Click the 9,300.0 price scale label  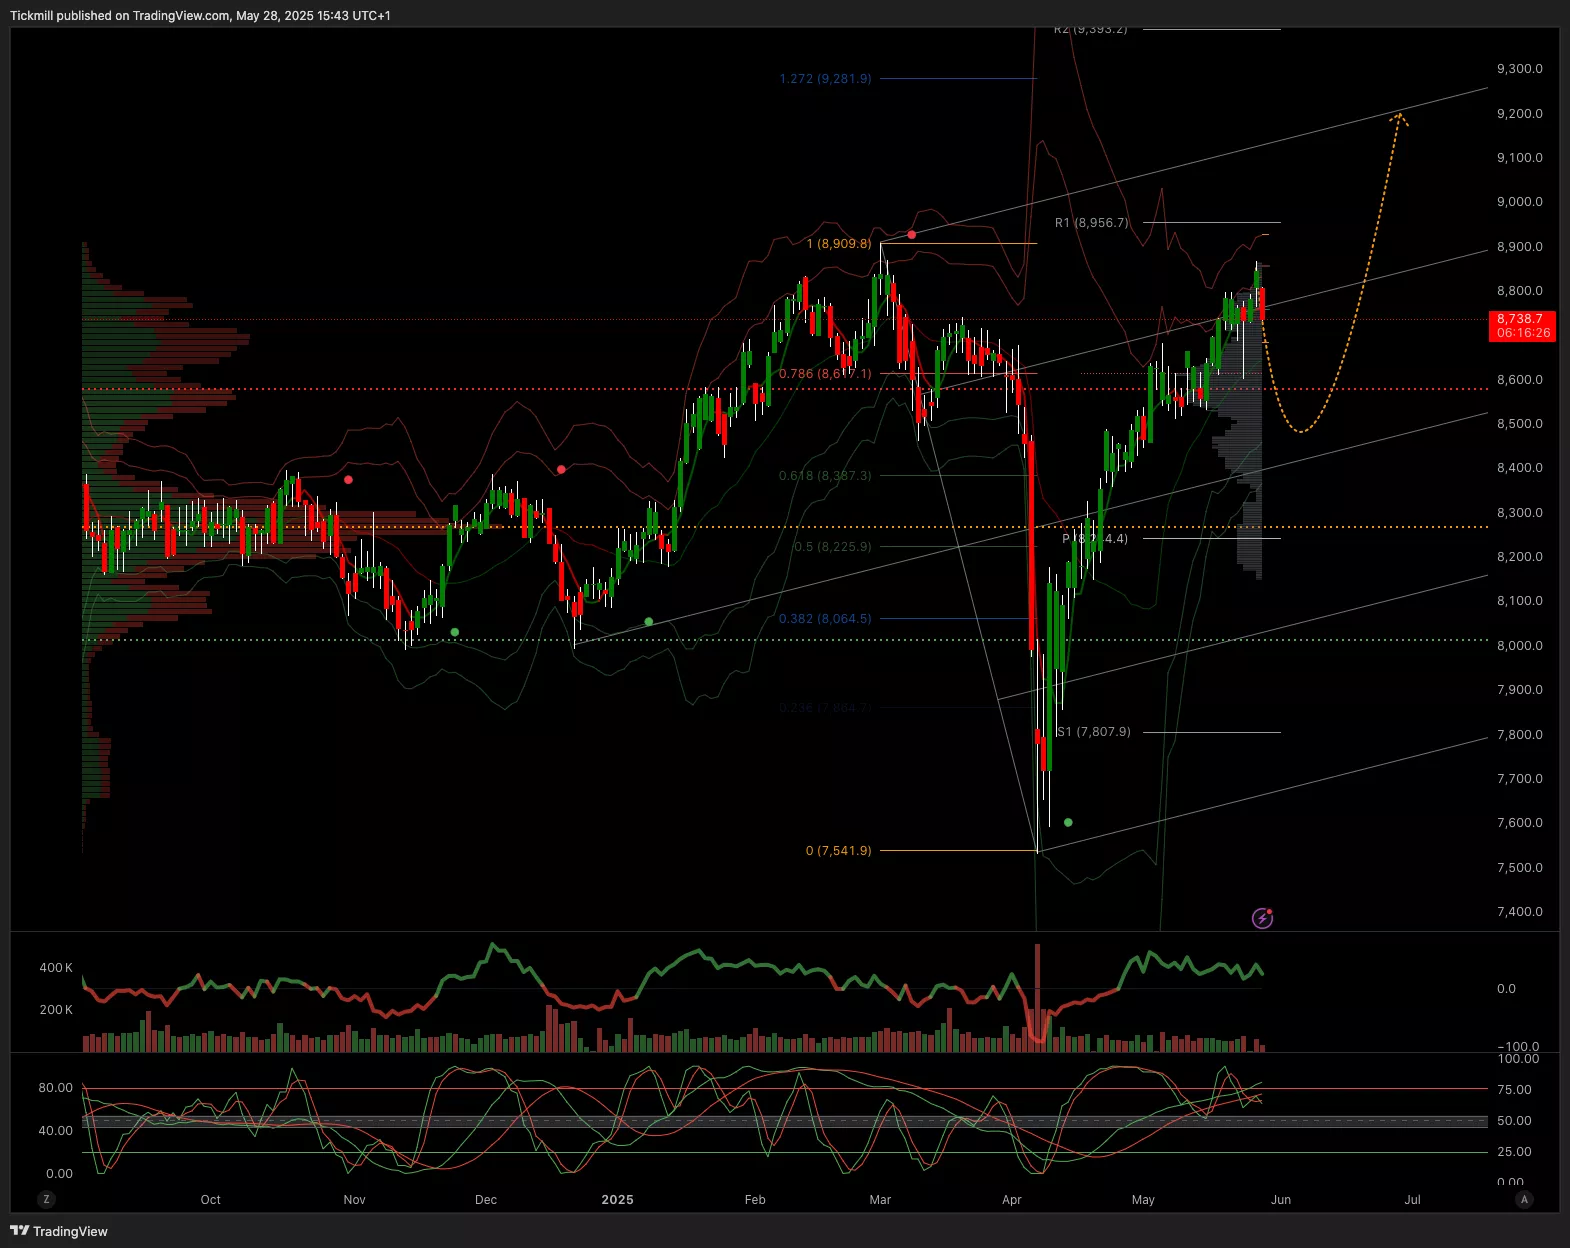tap(1519, 69)
